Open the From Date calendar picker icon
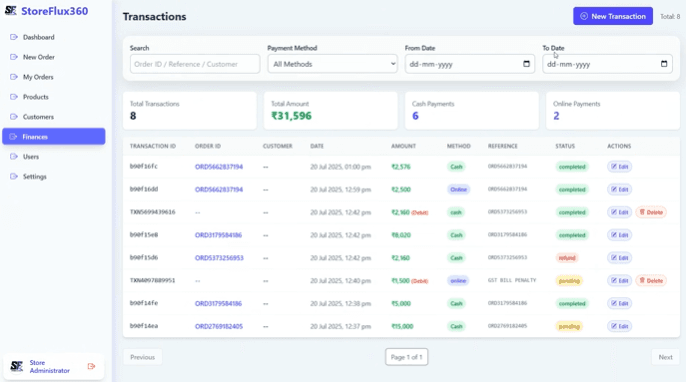Screen dimensions: 686x382 click(x=526, y=64)
